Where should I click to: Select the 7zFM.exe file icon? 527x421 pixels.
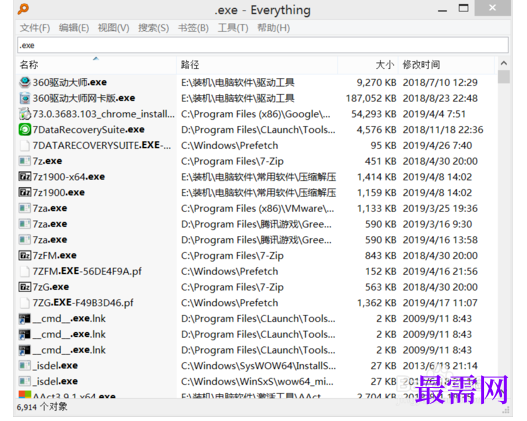click(x=25, y=255)
